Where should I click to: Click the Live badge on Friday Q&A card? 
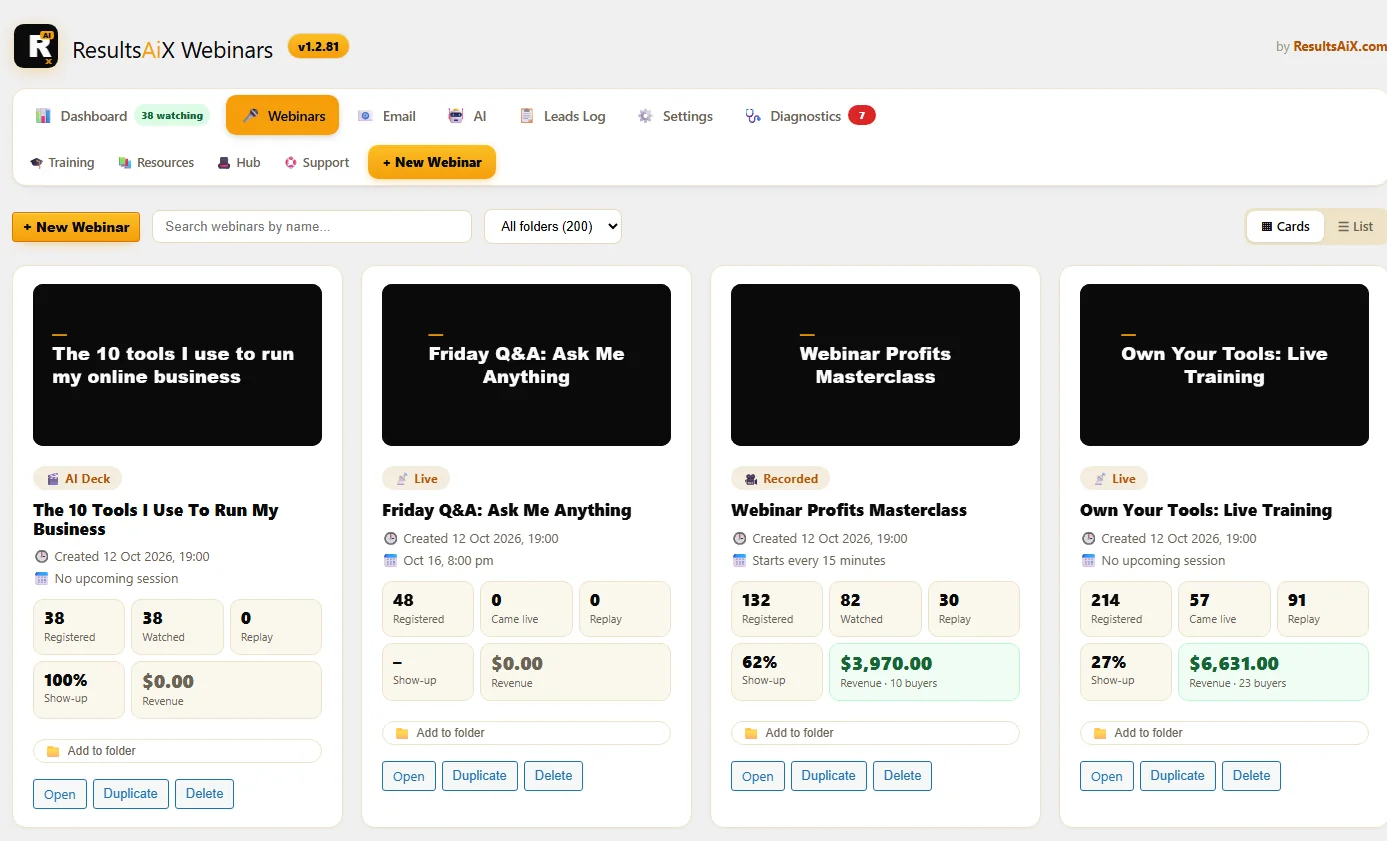(416, 479)
